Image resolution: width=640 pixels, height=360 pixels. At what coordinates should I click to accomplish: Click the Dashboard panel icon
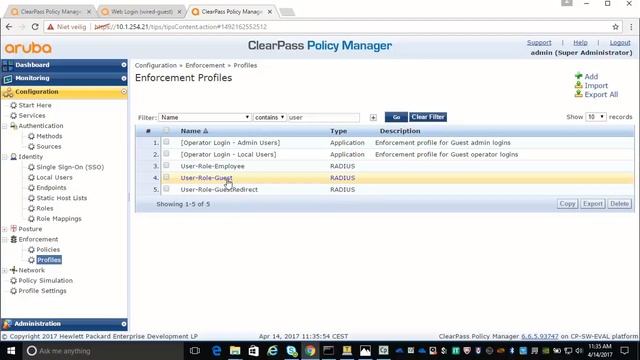[8, 65]
